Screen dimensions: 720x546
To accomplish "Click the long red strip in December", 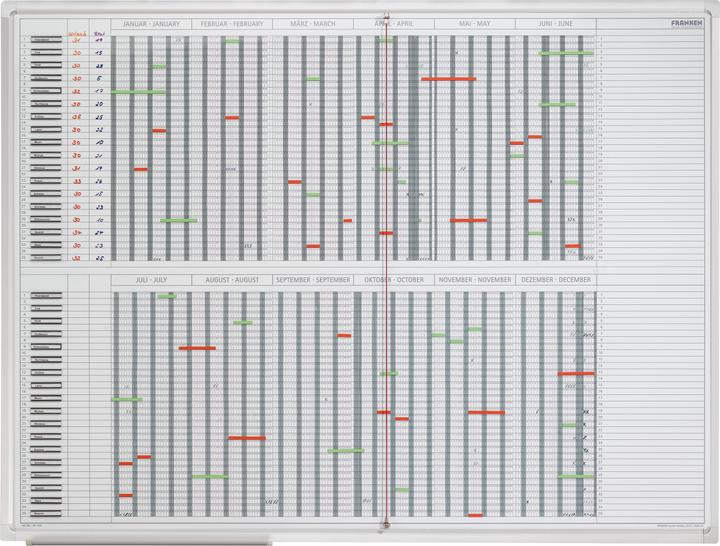I will (576, 374).
